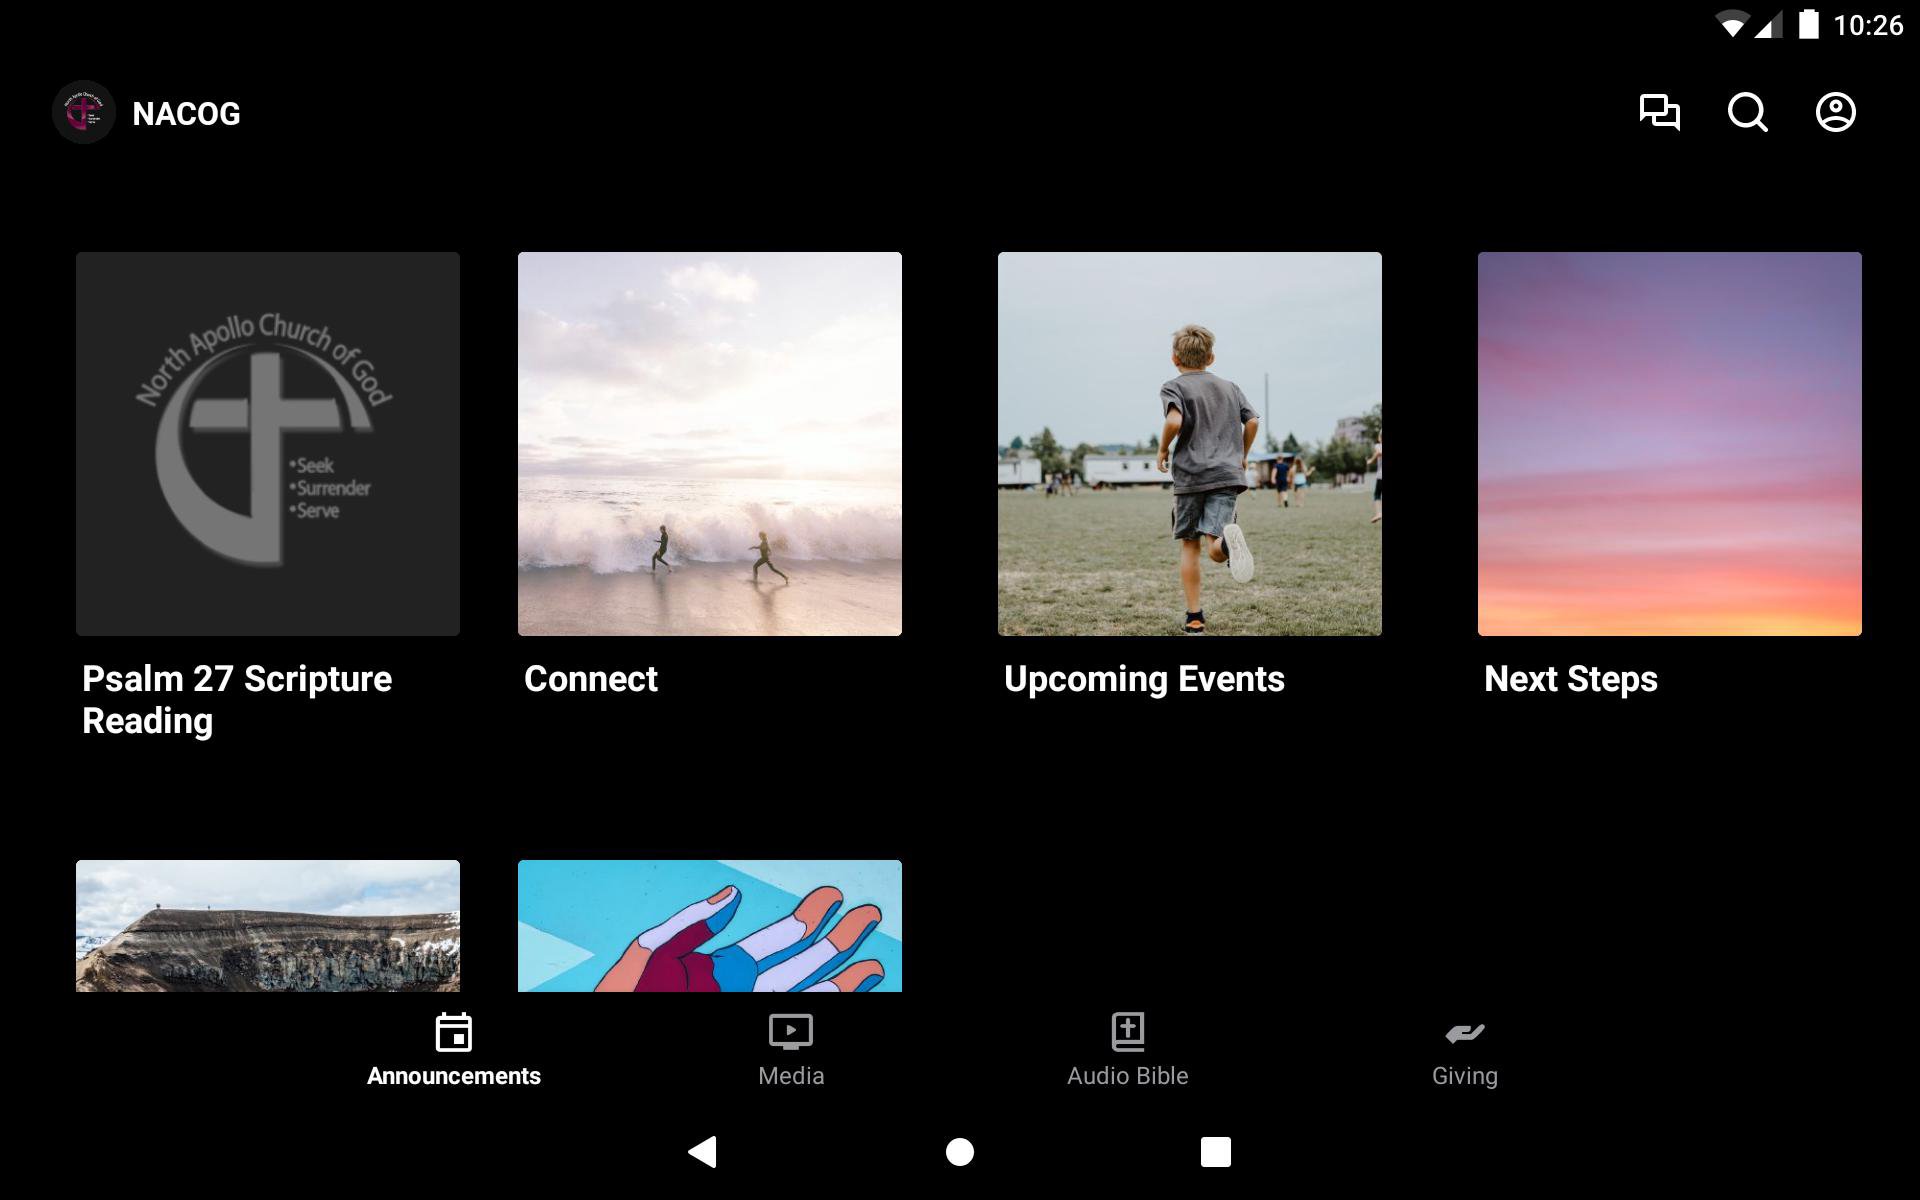Tap the Announcements calendar icon

coord(454,1032)
